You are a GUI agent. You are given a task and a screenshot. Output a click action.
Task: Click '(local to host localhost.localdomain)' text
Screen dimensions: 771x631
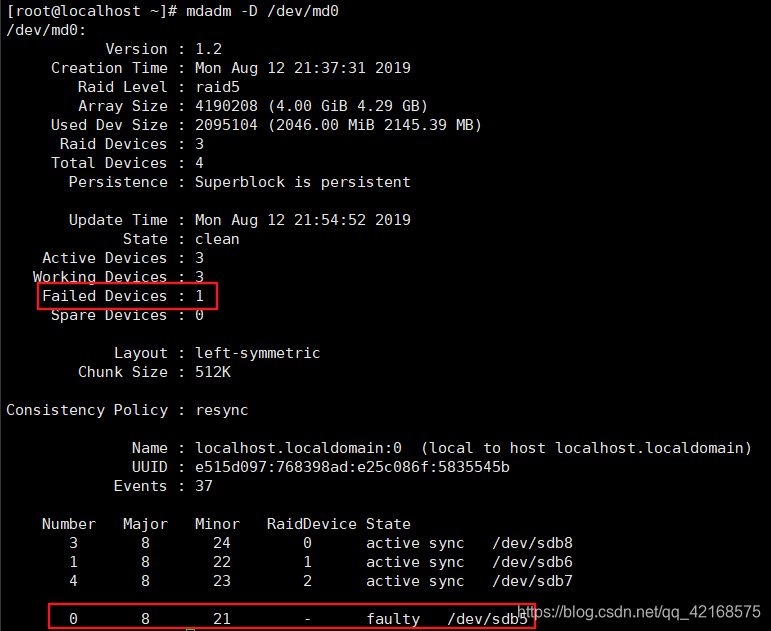tap(587, 448)
